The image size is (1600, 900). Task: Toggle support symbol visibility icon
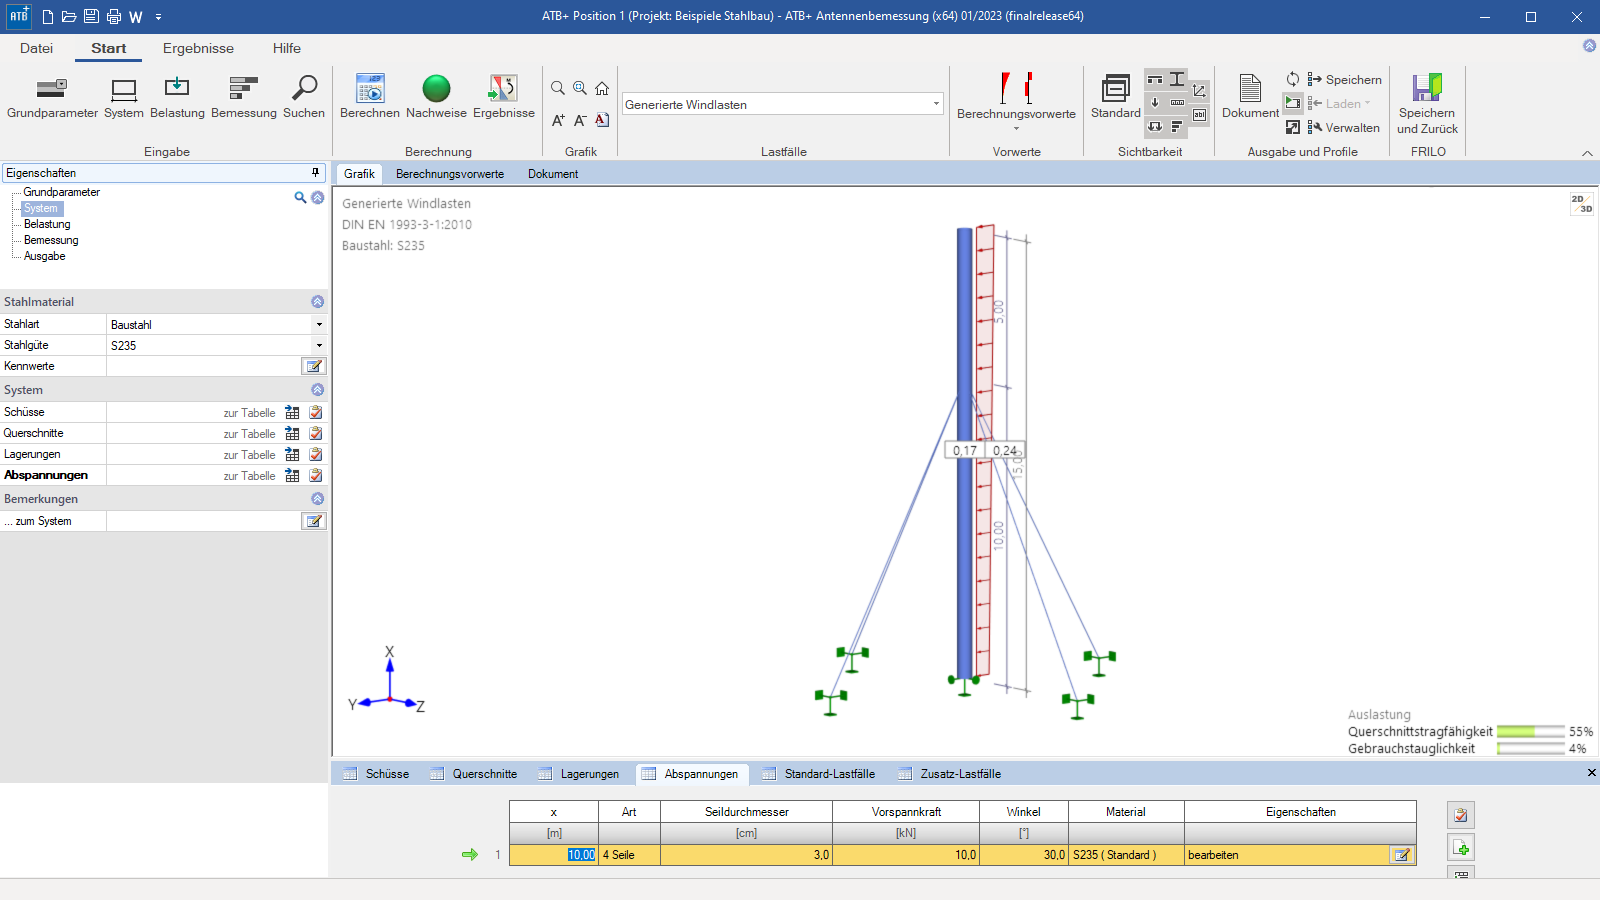click(x=1155, y=79)
